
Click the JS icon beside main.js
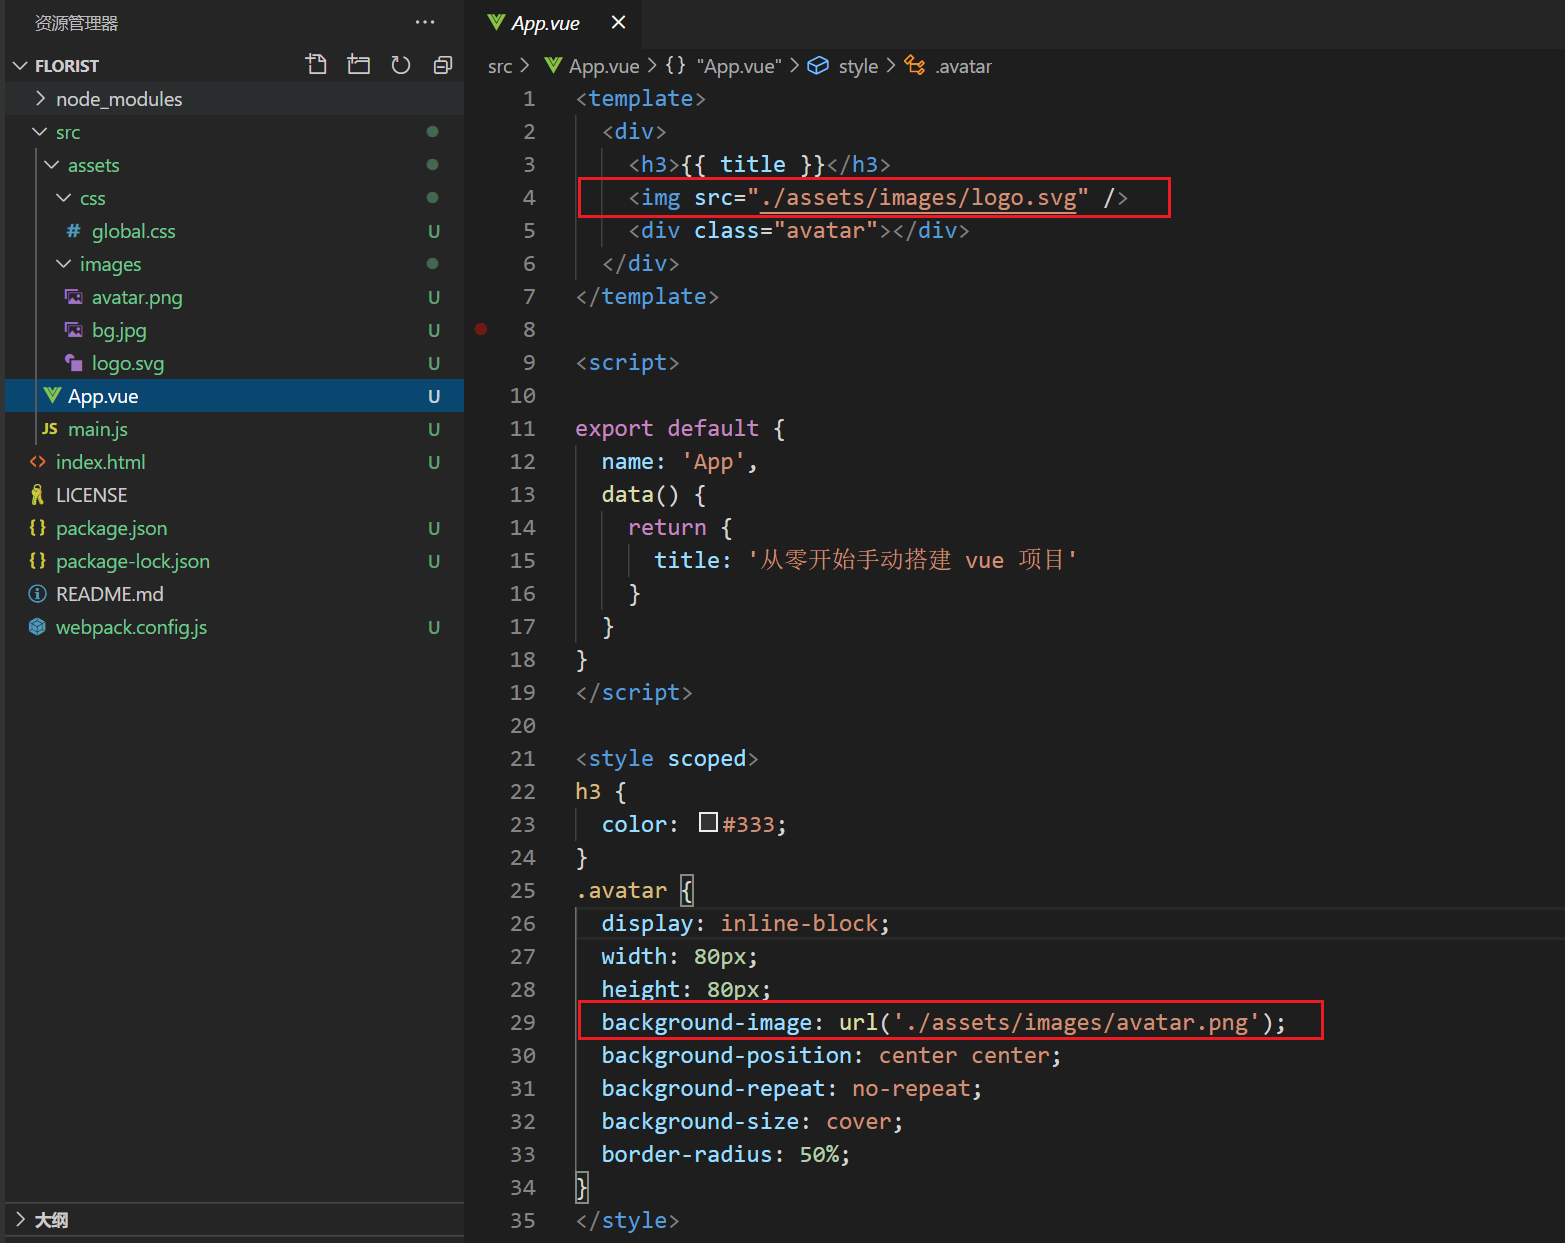[x=49, y=429]
